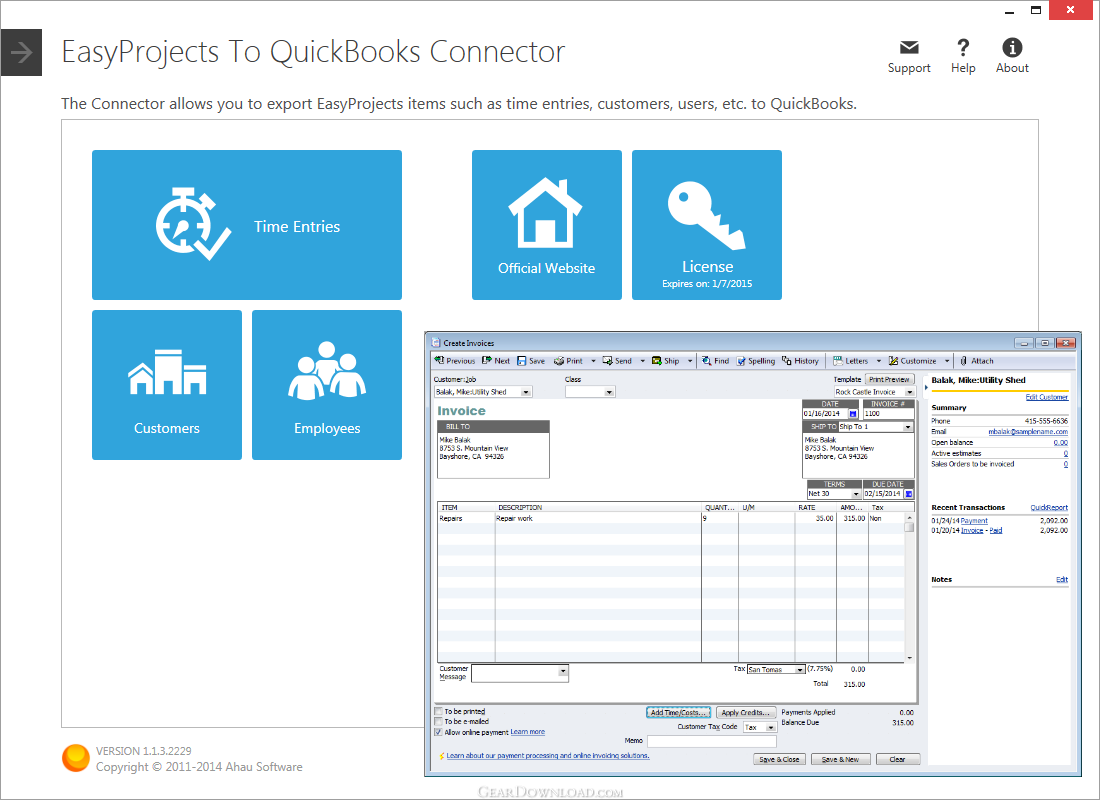This screenshot has width=1100, height=800.
Task: Expand the Send dropdown arrow
Action: click(642, 361)
